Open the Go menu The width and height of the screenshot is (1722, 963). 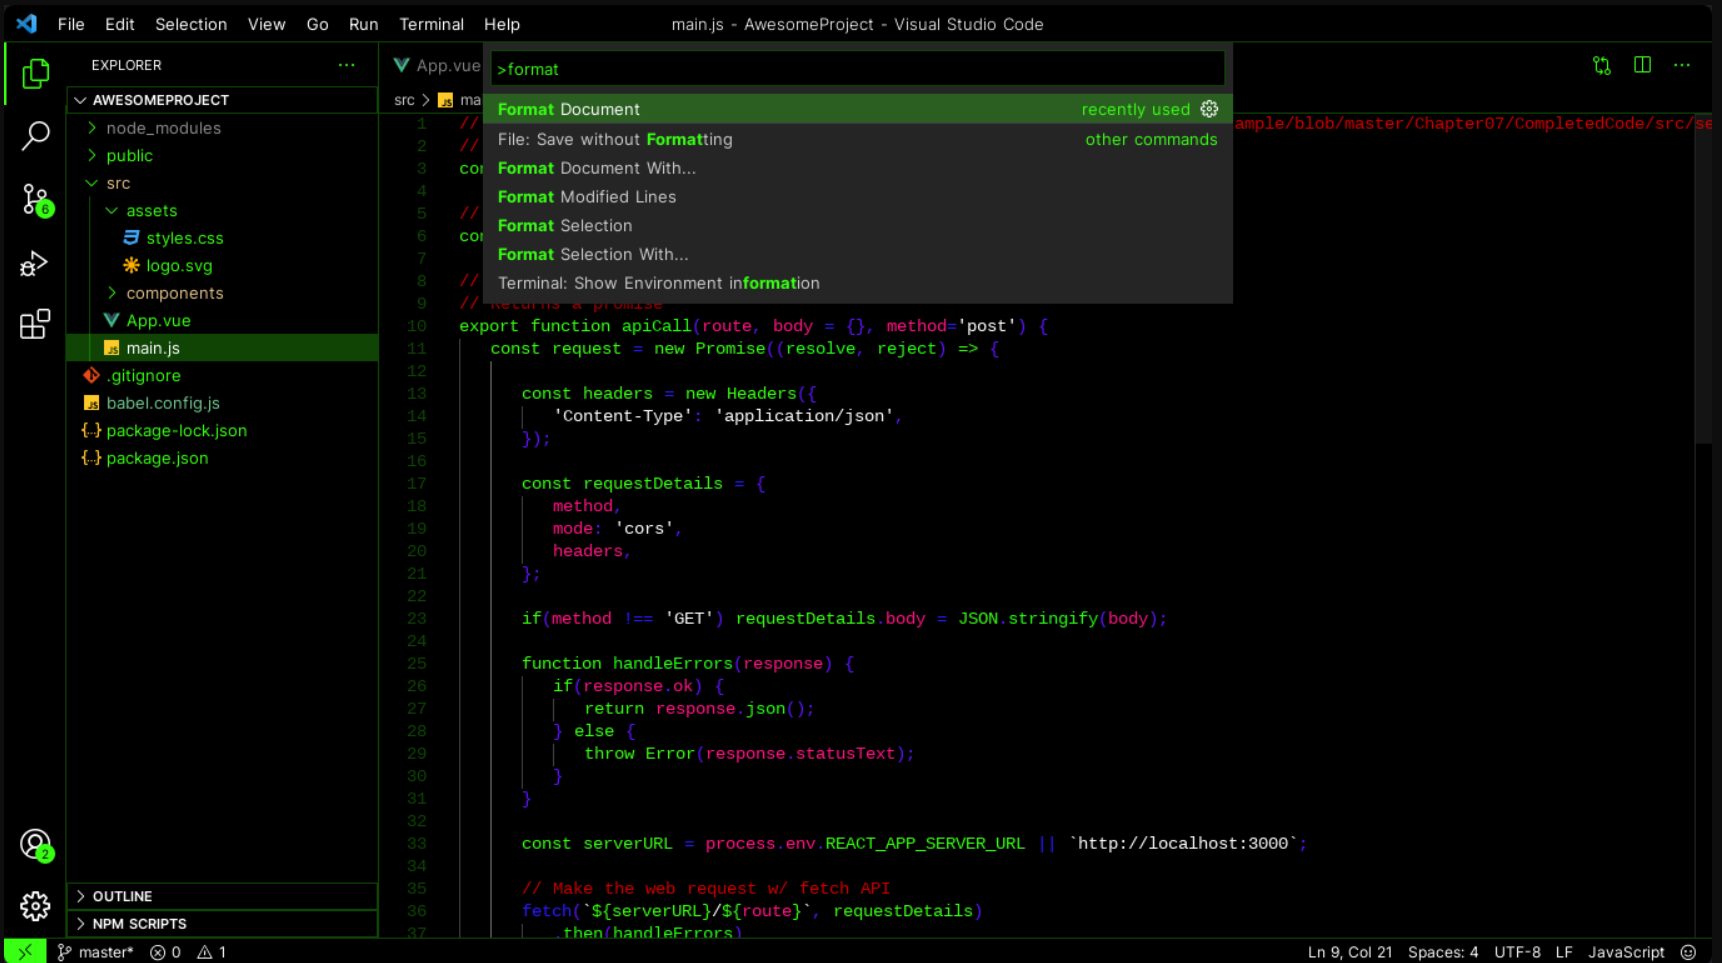pos(317,24)
